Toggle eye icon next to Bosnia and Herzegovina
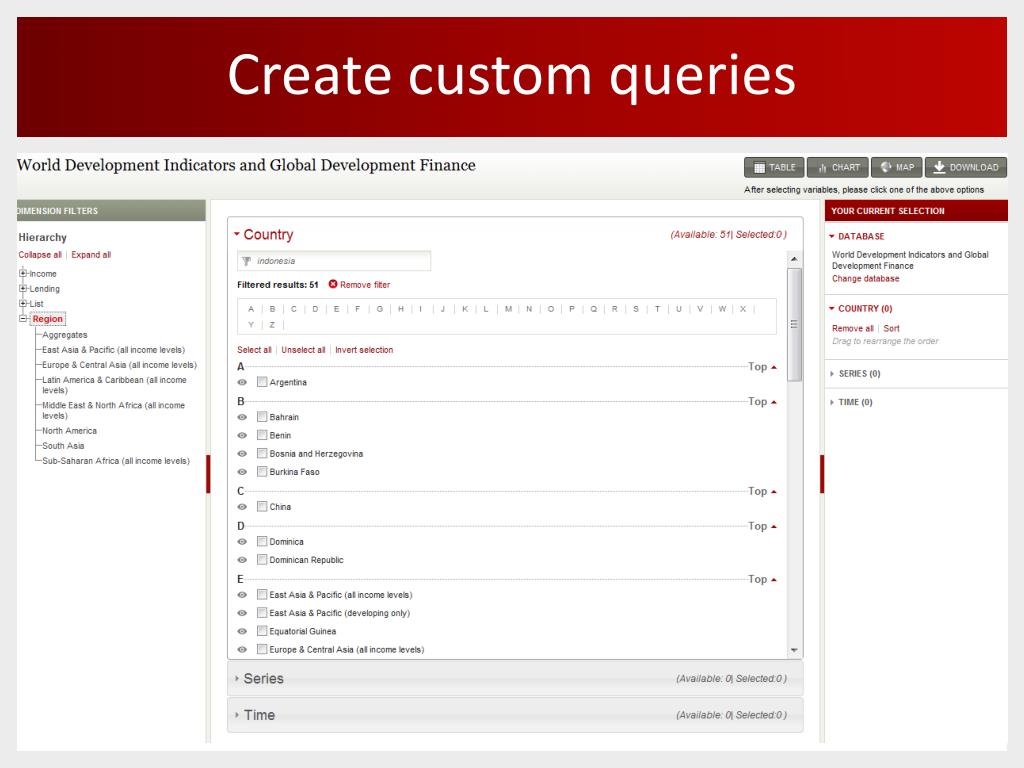Image resolution: width=1024 pixels, height=768 pixels. pos(242,453)
